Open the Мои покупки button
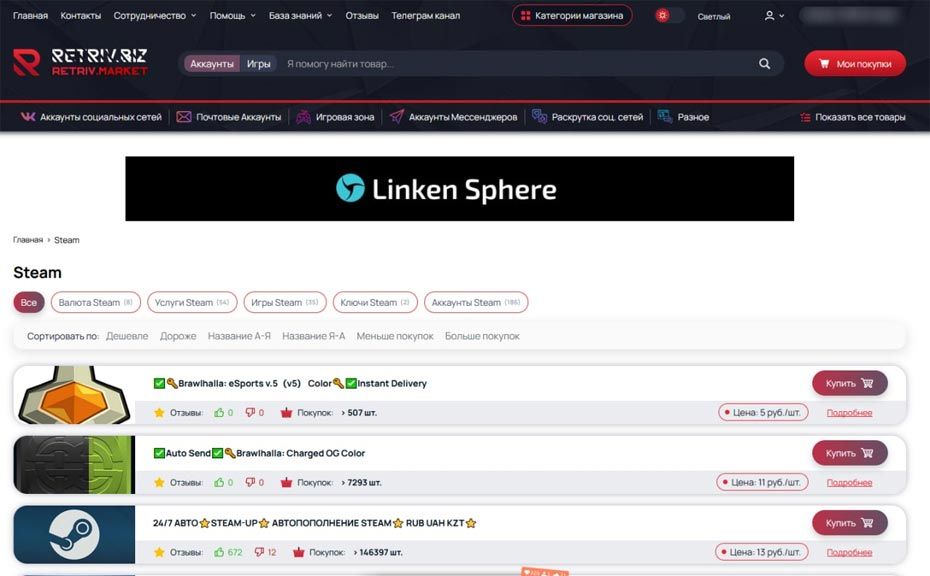The height and width of the screenshot is (576, 930). pyautogui.click(x=855, y=63)
